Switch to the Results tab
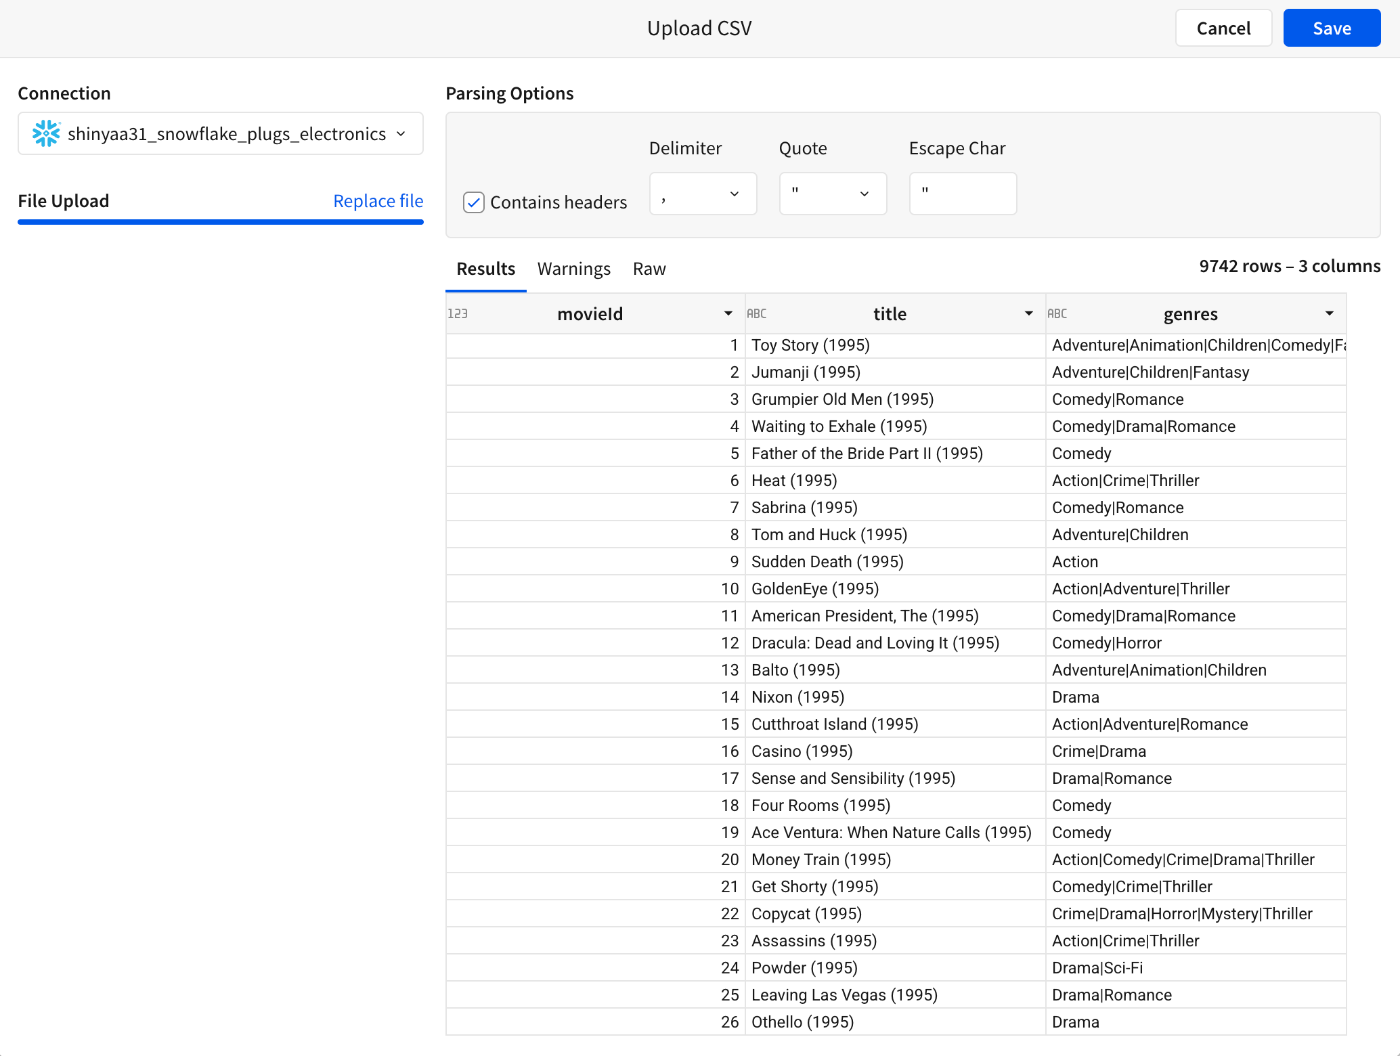Image resolution: width=1400 pixels, height=1056 pixels. pyautogui.click(x=486, y=269)
